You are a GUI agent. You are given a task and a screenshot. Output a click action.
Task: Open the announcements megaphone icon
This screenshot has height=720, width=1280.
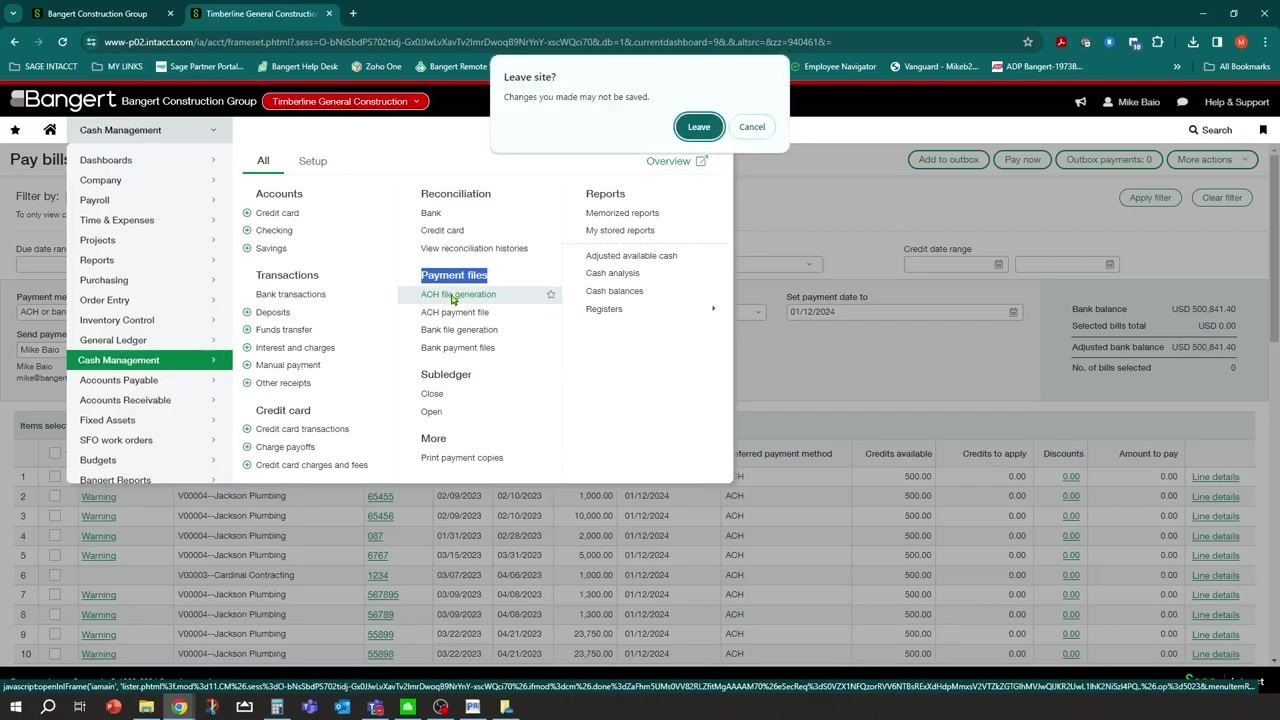pos(1080,102)
